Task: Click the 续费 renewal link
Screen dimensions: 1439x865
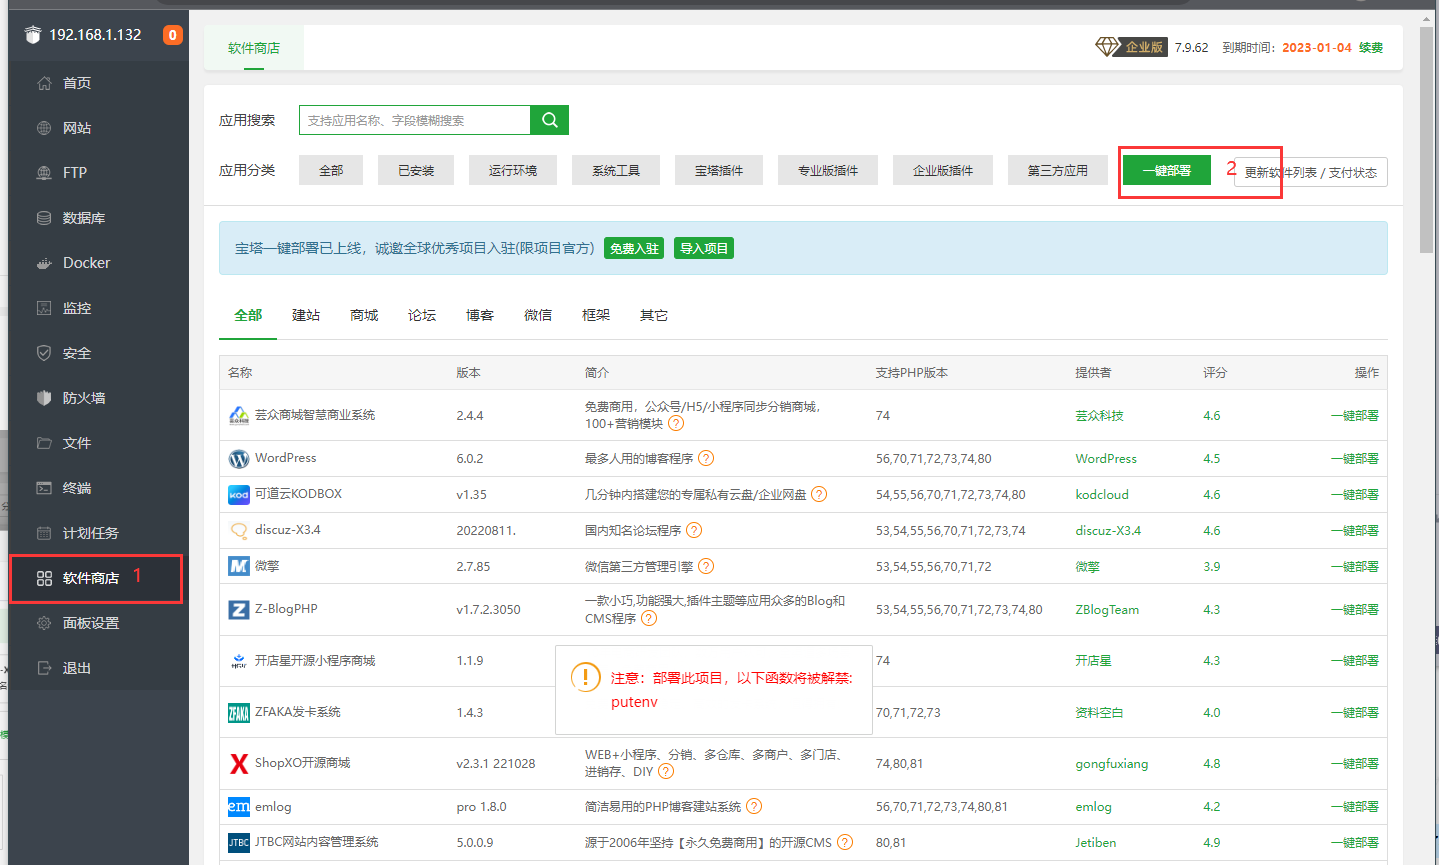Action: coord(1371,47)
